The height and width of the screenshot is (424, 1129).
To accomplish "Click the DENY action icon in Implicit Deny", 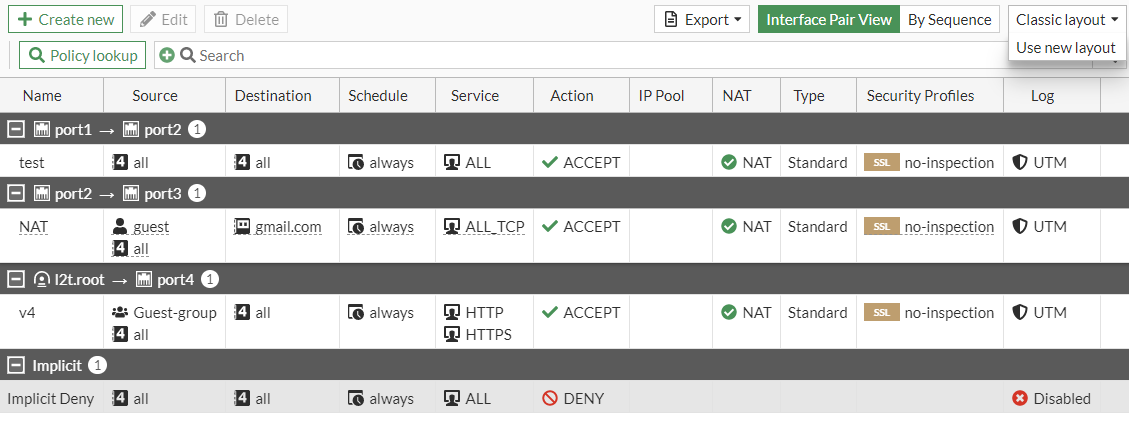I will [549, 398].
